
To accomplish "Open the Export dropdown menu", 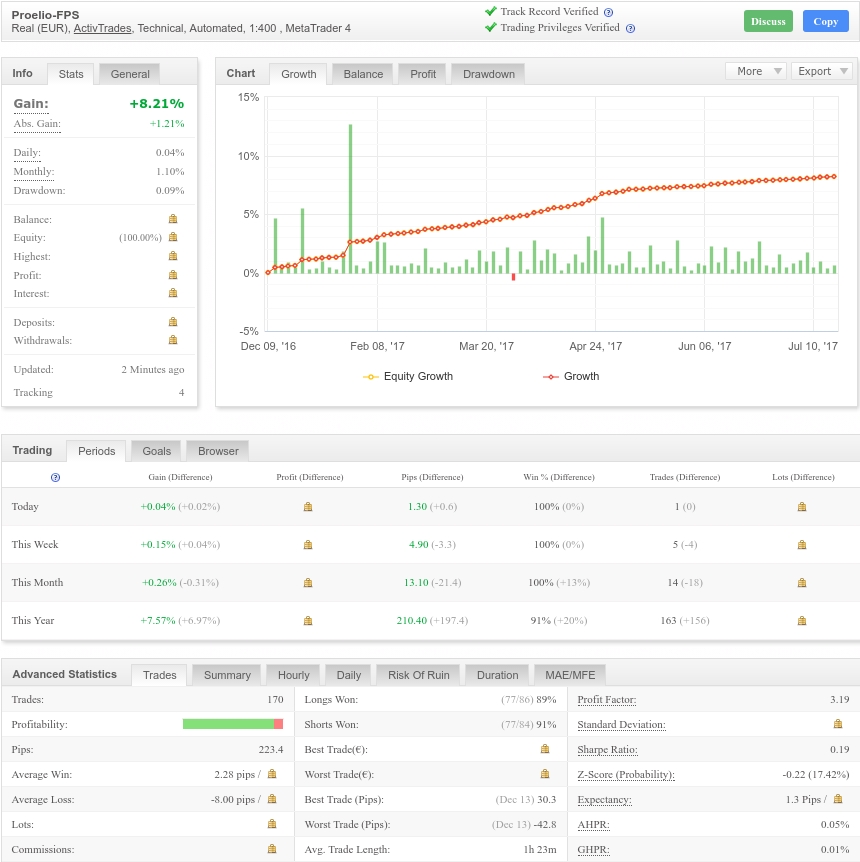I will (822, 71).
